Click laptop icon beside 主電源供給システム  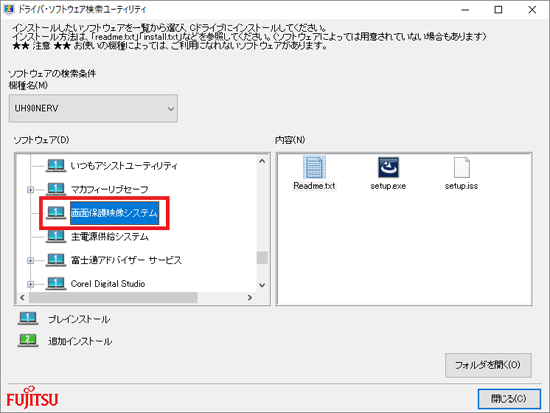pos(56,236)
